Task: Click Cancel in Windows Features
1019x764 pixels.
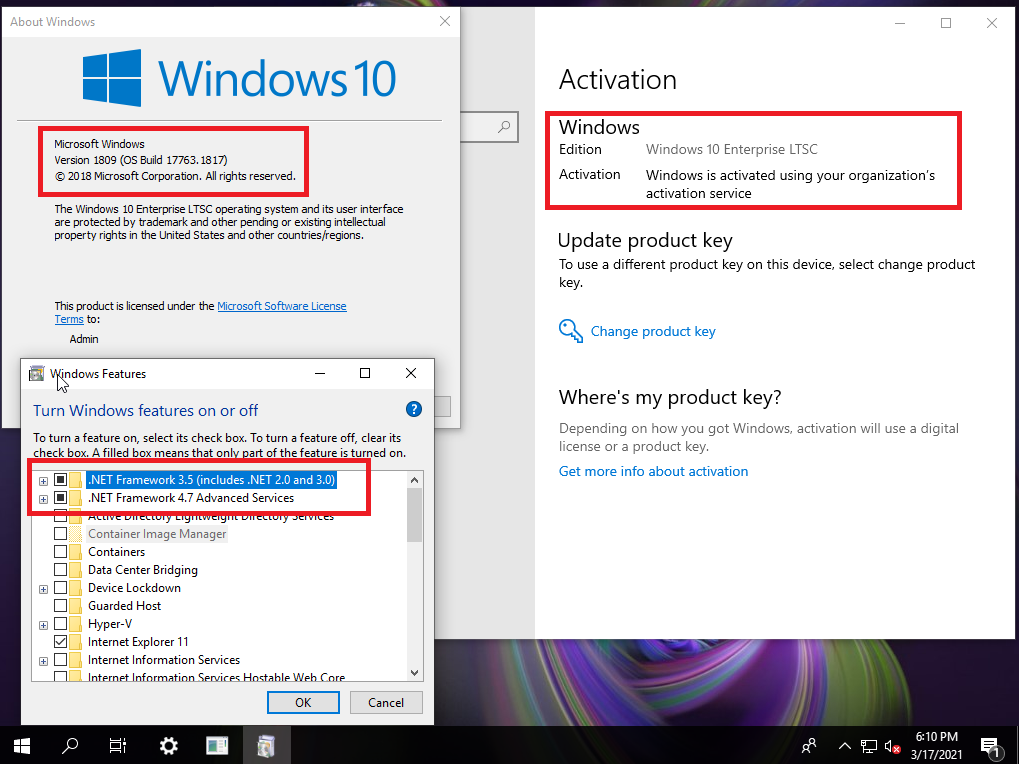Action: tap(386, 702)
